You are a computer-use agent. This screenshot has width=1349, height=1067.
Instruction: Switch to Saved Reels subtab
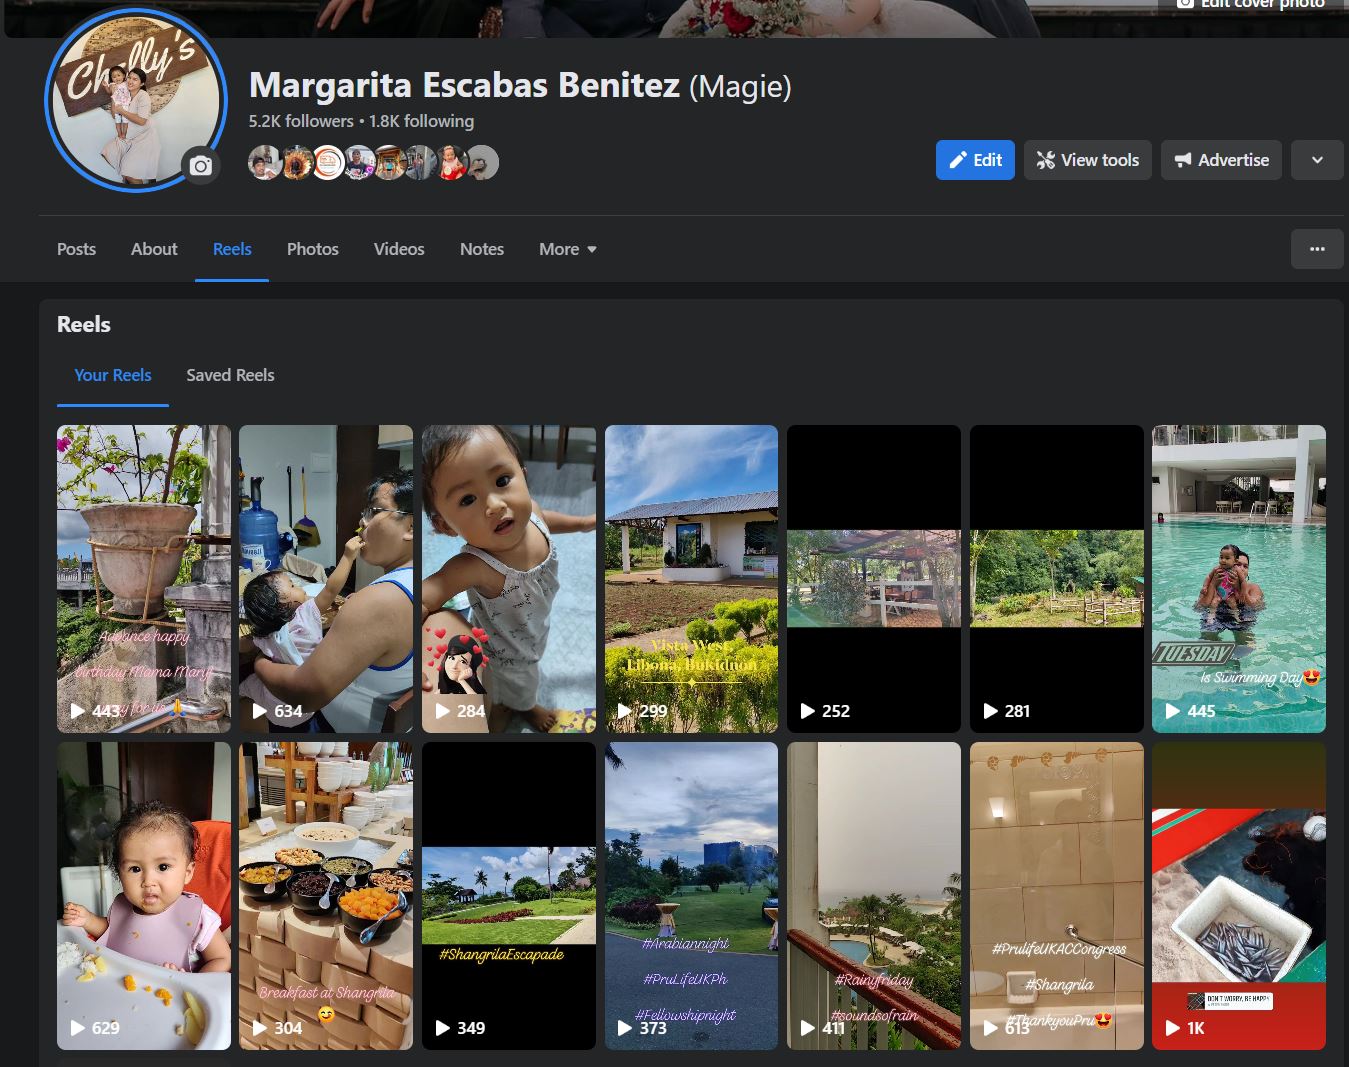click(230, 375)
